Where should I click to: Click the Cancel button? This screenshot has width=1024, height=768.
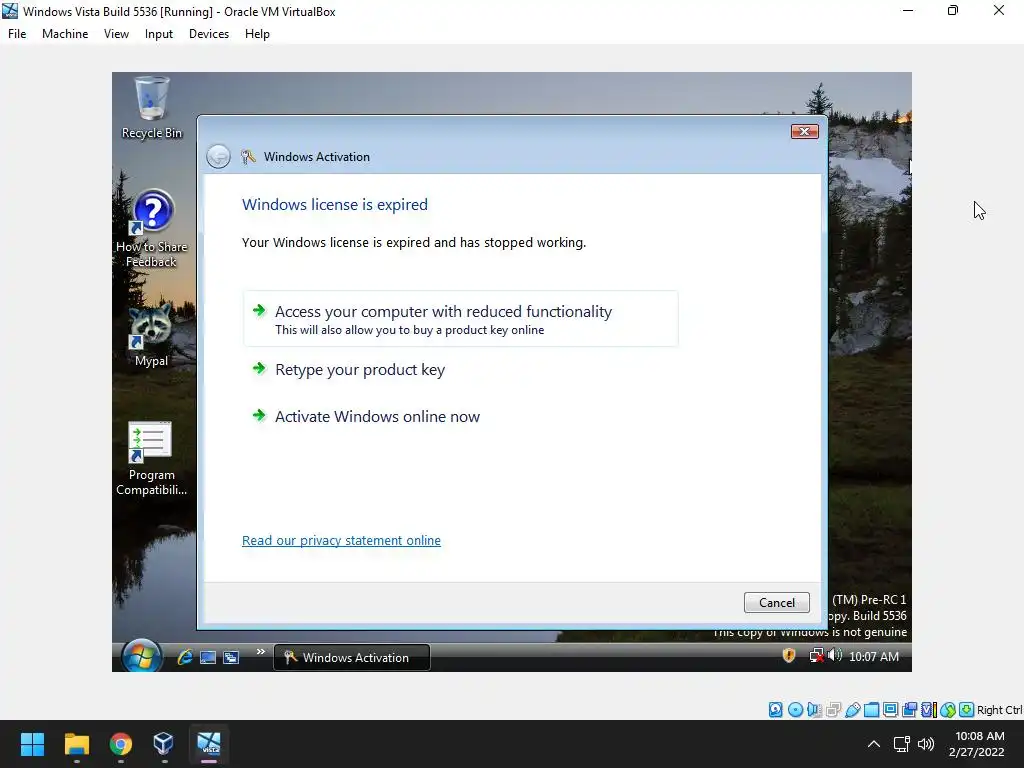[776, 602]
